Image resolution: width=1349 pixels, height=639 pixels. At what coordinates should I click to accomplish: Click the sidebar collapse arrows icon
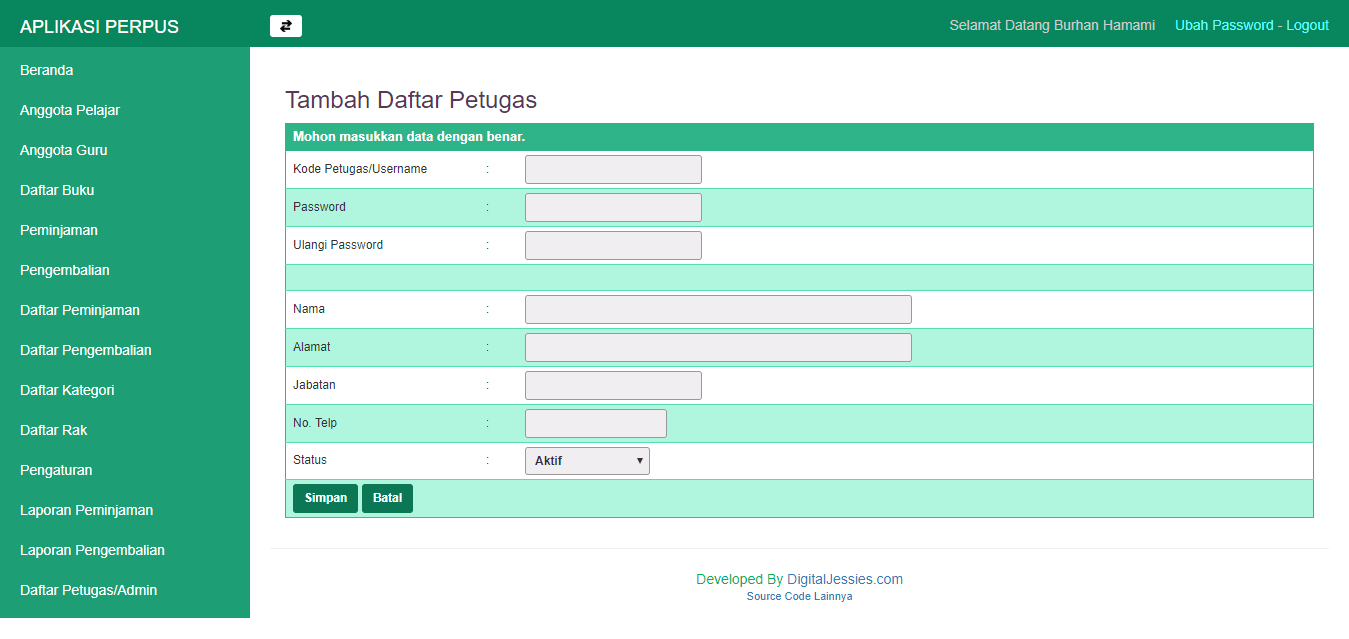pos(285,25)
